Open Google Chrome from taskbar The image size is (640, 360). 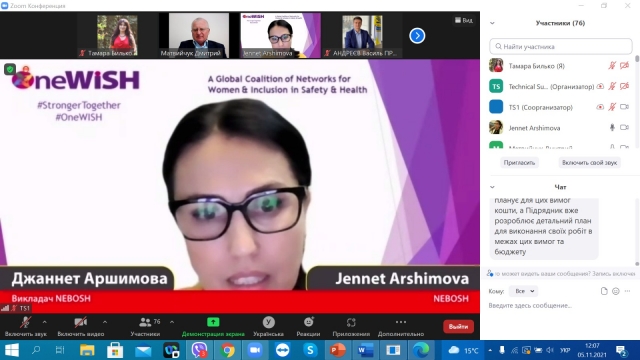tap(228, 350)
